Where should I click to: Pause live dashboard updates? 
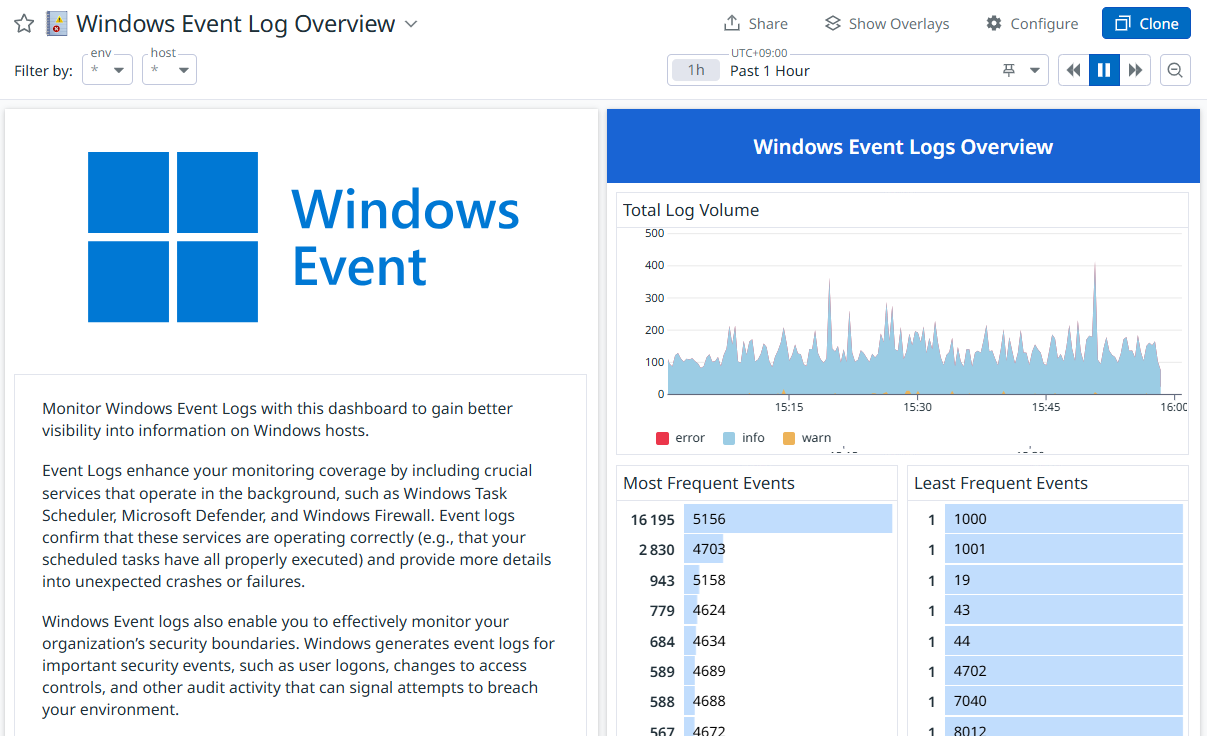coord(1104,70)
